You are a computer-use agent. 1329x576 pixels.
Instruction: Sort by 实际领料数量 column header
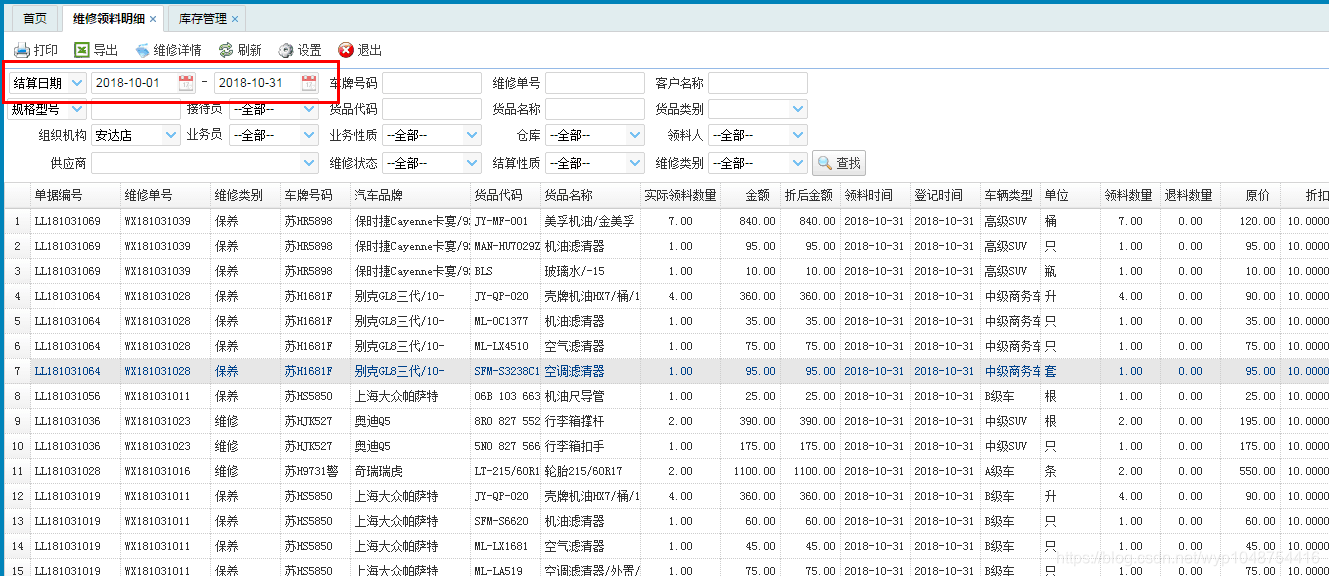click(x=680, y=196)
